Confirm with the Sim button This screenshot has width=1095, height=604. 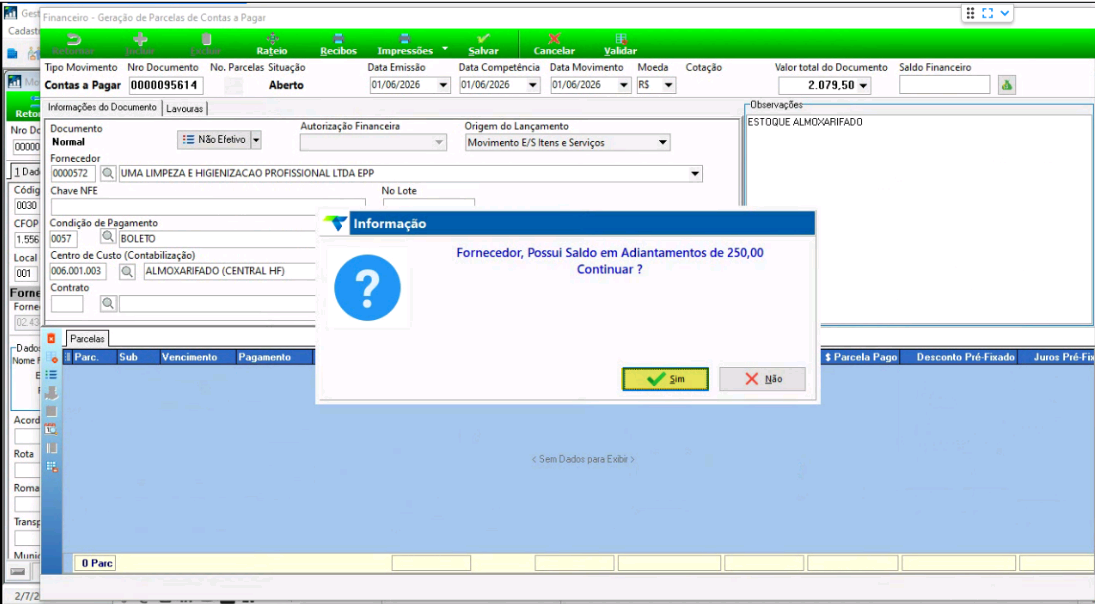(666, 379)
